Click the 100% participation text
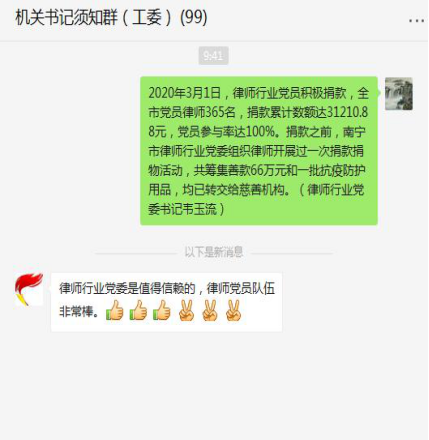This screenshot has height=440, width=429. [x=260, y=132]
